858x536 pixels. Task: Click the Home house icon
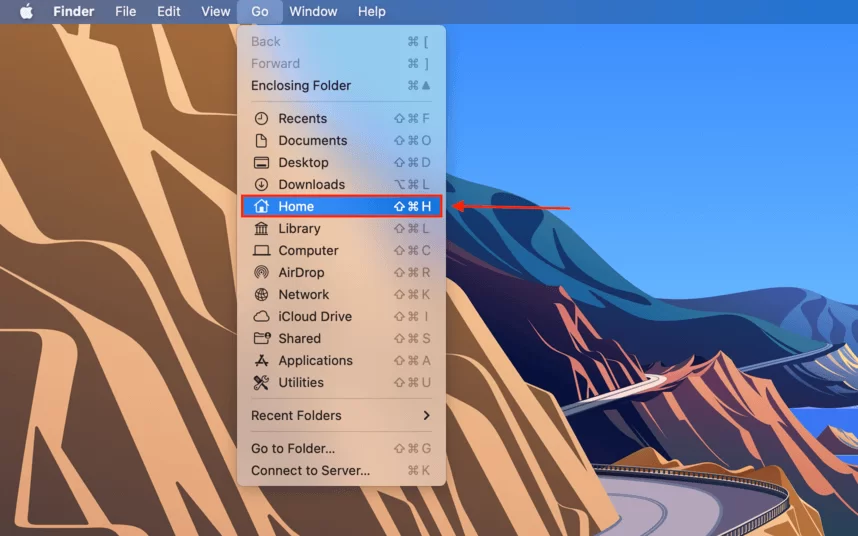[262, 206]
